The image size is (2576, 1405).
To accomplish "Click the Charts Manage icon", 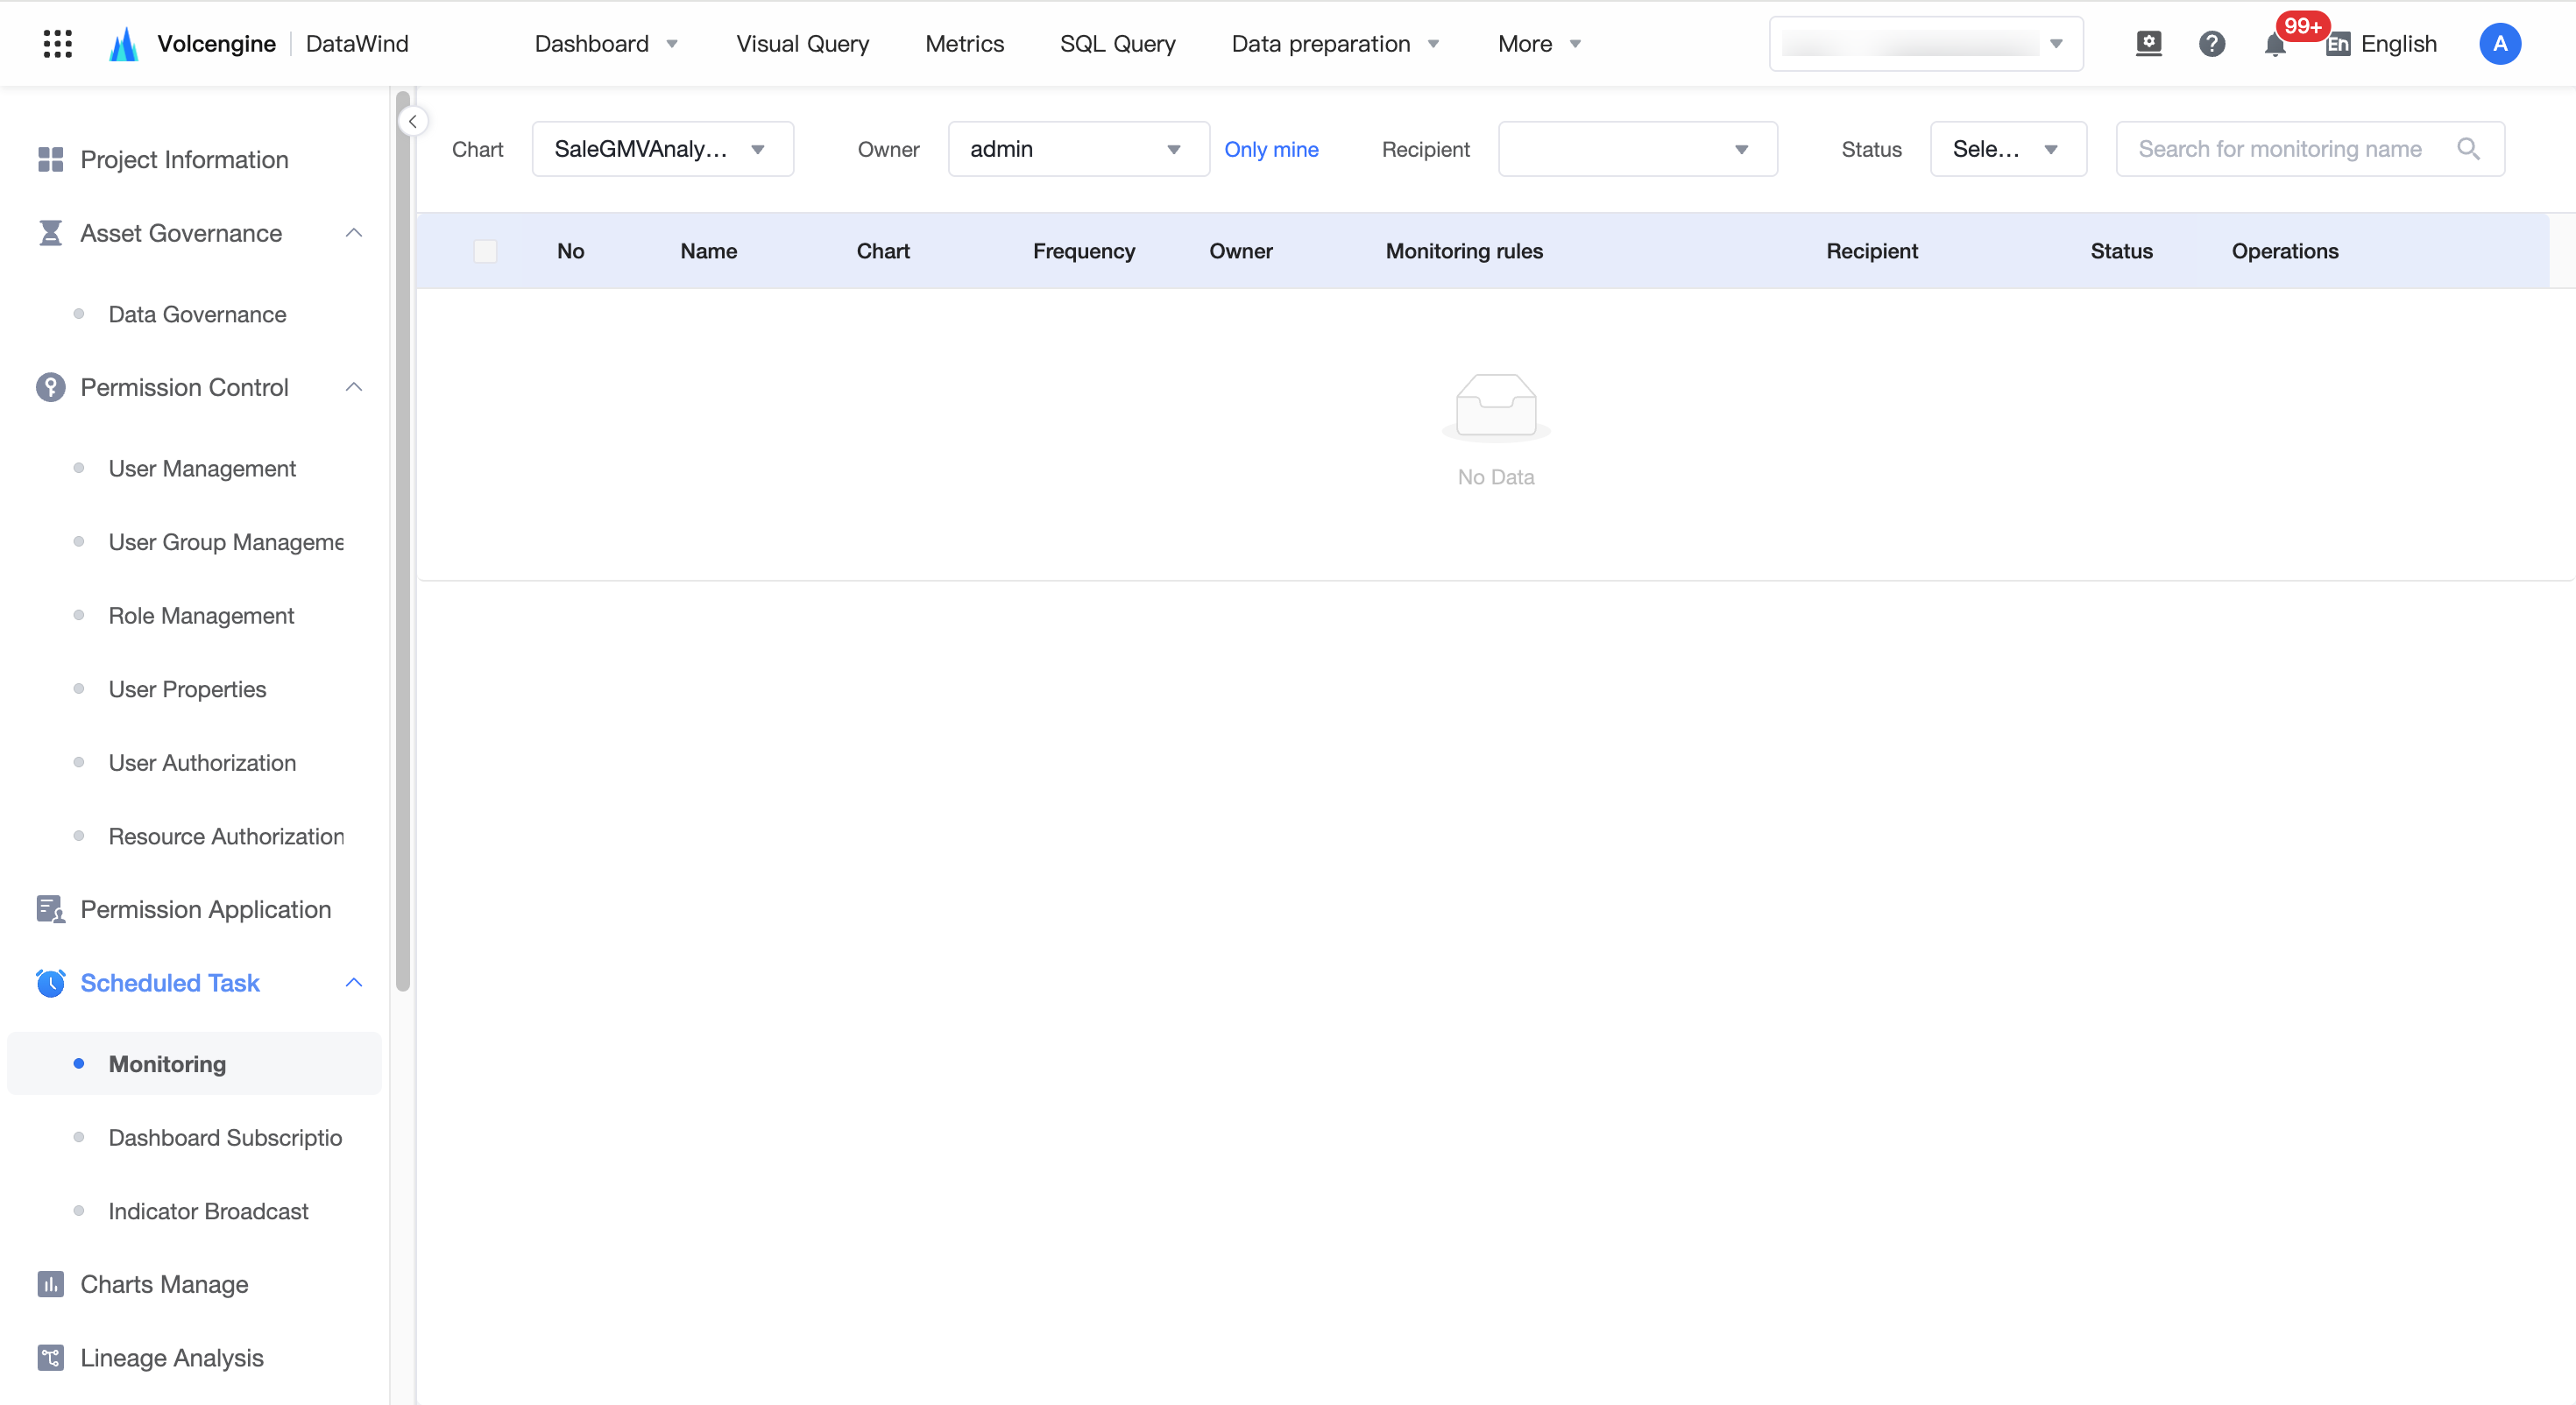I will pos(50,1283).
